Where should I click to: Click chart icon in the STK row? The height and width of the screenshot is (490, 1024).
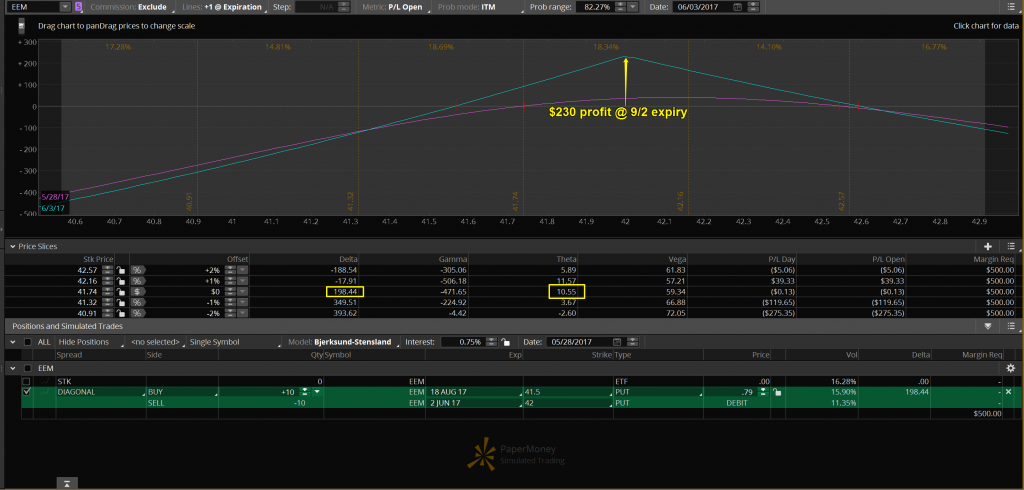click(44, 381)
